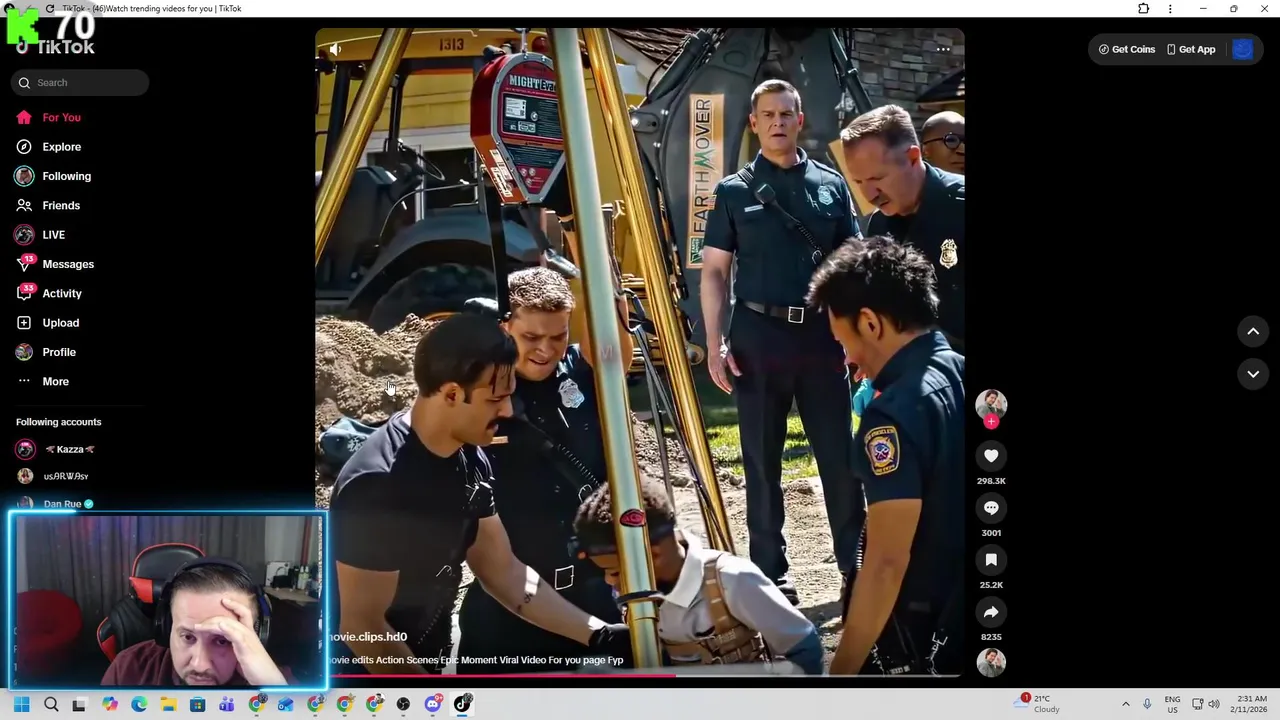The height and width of the screenshot is (720, 1280).
Task: Open the browser three-dot menu
Action: pyautogui.click(x=1170, y=9)
